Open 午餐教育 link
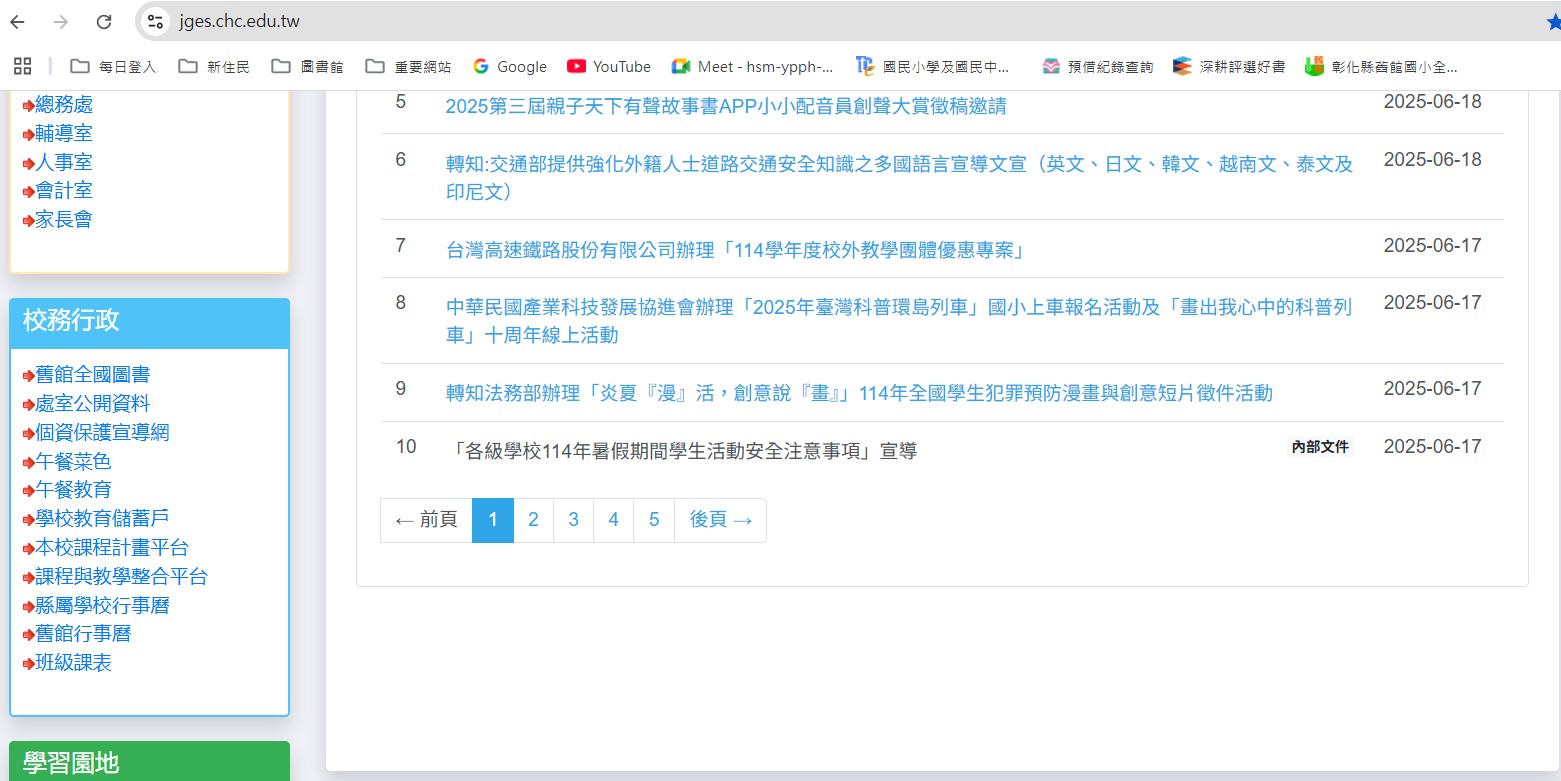Image resolution: width=1561 pixels, height=781 pixels. point(73,490)
